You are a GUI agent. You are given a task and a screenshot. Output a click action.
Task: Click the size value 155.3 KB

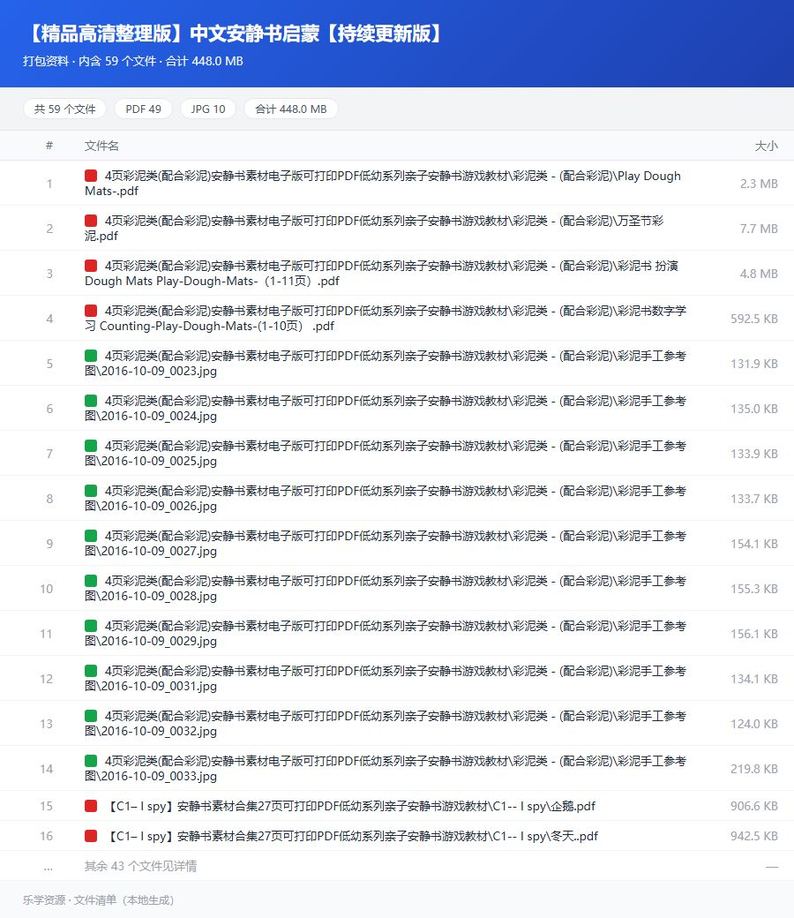pyautogui.click(x=754, y=589)
